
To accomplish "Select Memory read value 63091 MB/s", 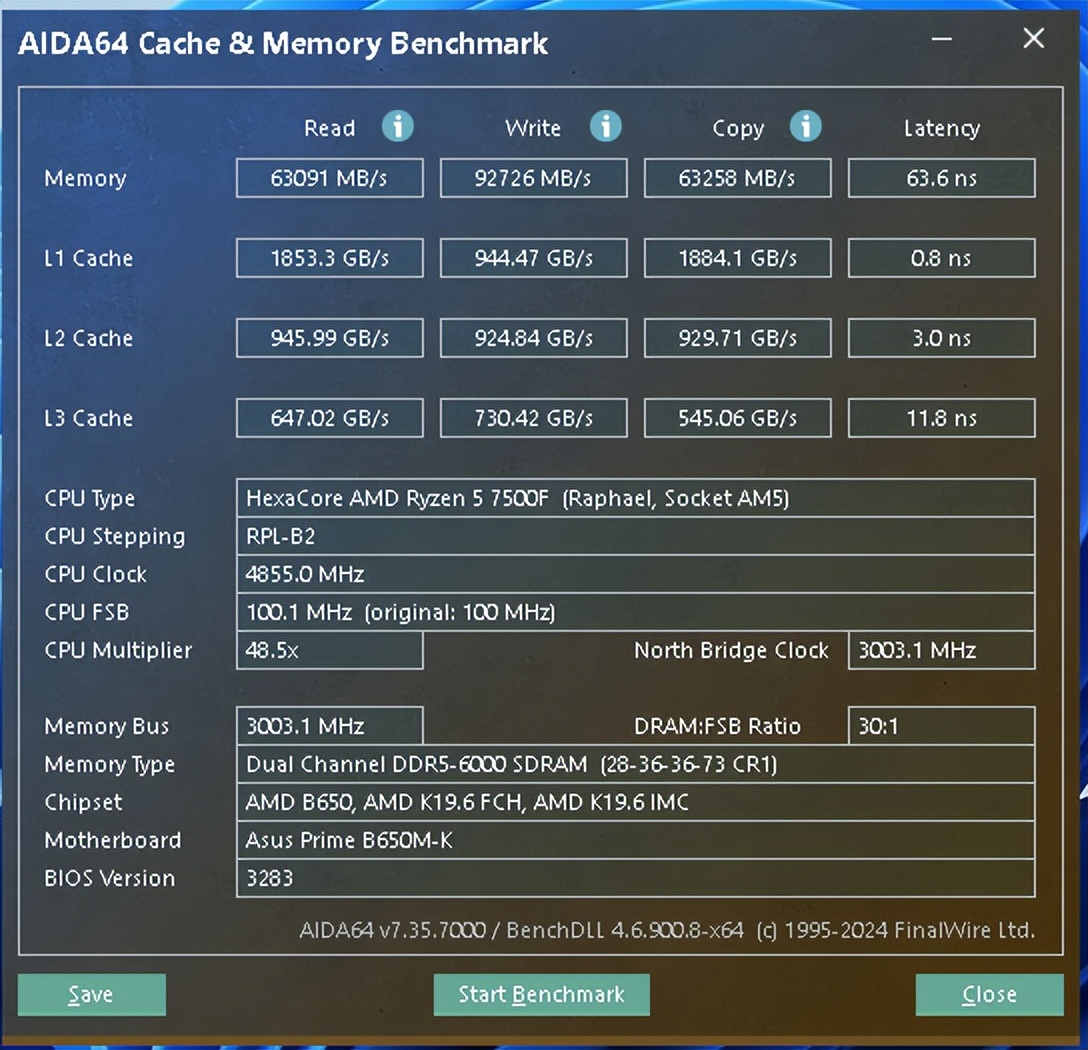I will [330, 178].
